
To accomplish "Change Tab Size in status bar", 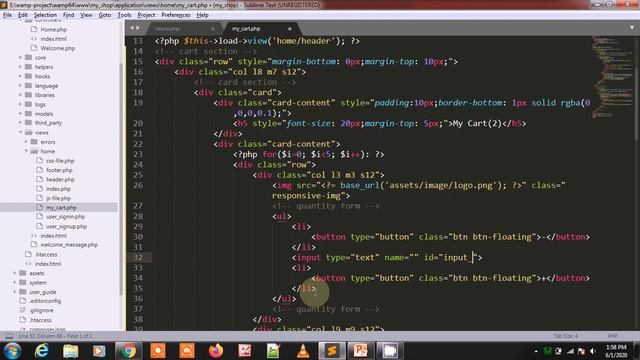I will click(x=565, y=336).
